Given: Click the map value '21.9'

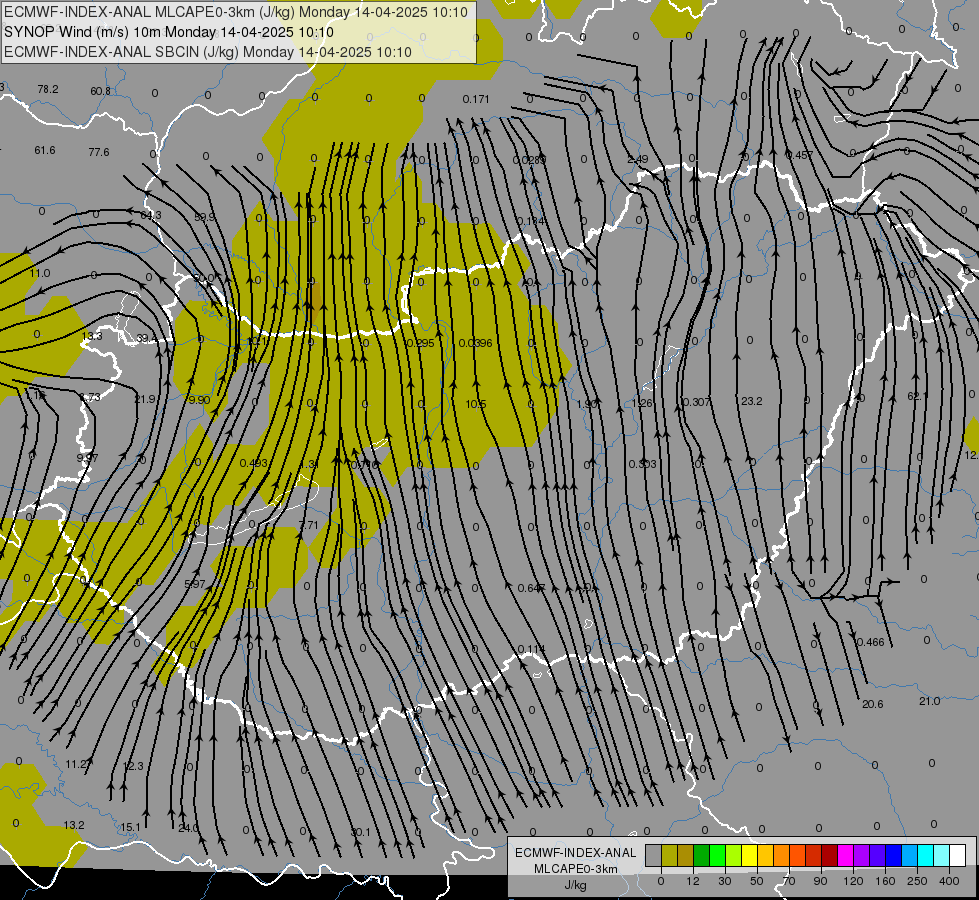Looking at the screenshot, I should [x=145, y=399].
